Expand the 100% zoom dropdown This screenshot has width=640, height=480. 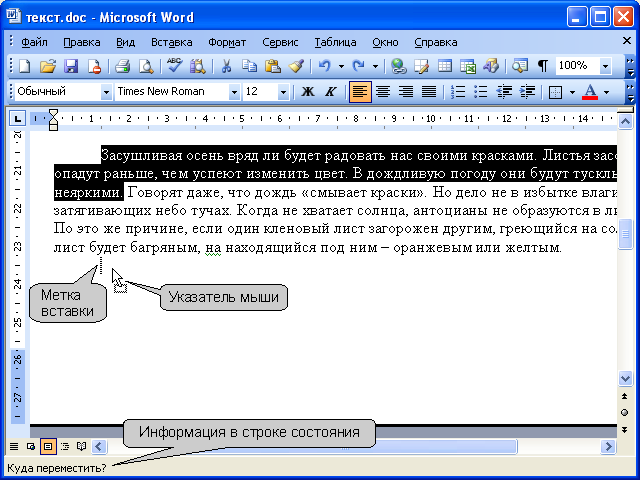pyautogui.click(x=606, y=66)
